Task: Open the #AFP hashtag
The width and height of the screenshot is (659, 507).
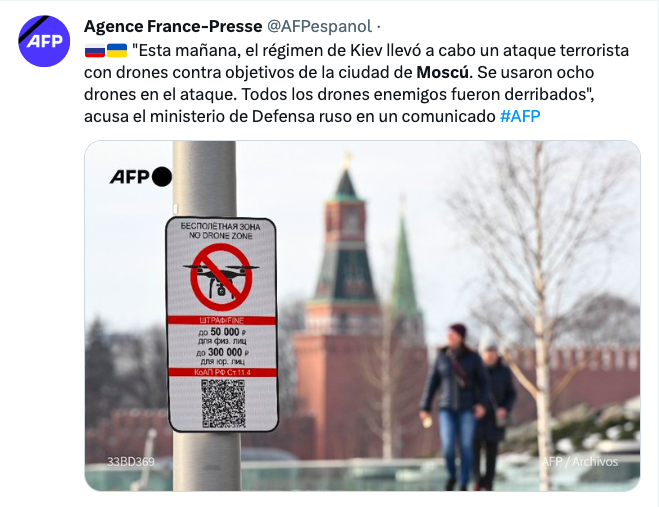Action: tap(520, 116)
